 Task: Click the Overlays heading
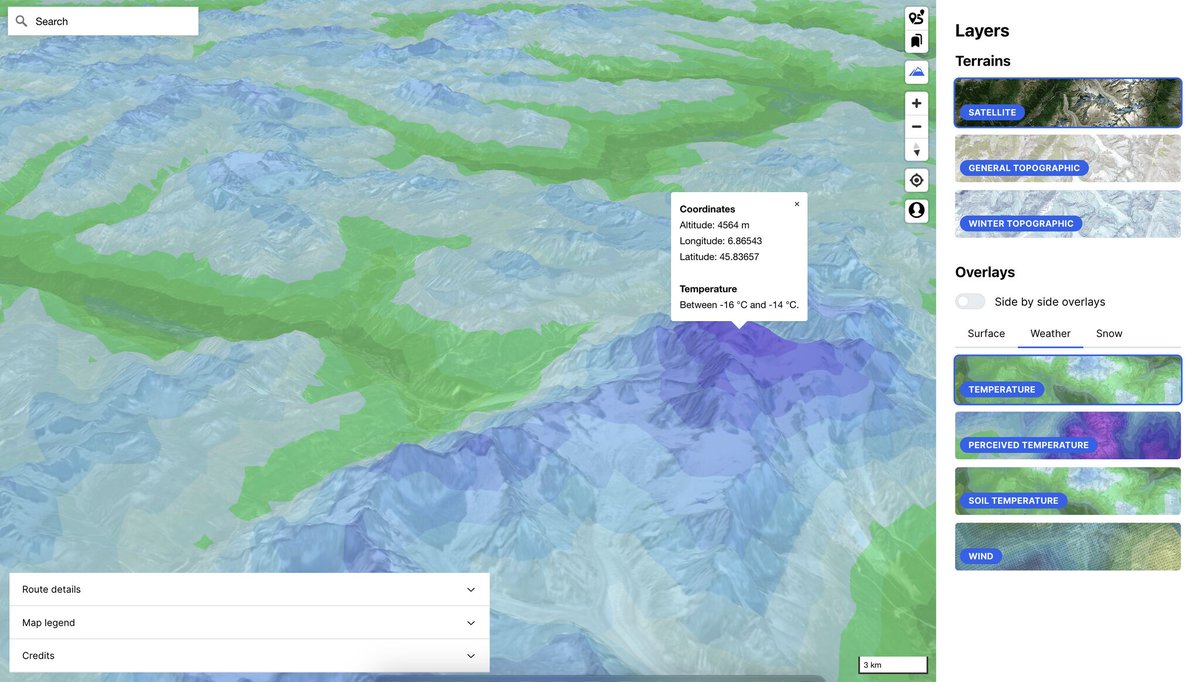pyautogui.click(x=985, y=272)
